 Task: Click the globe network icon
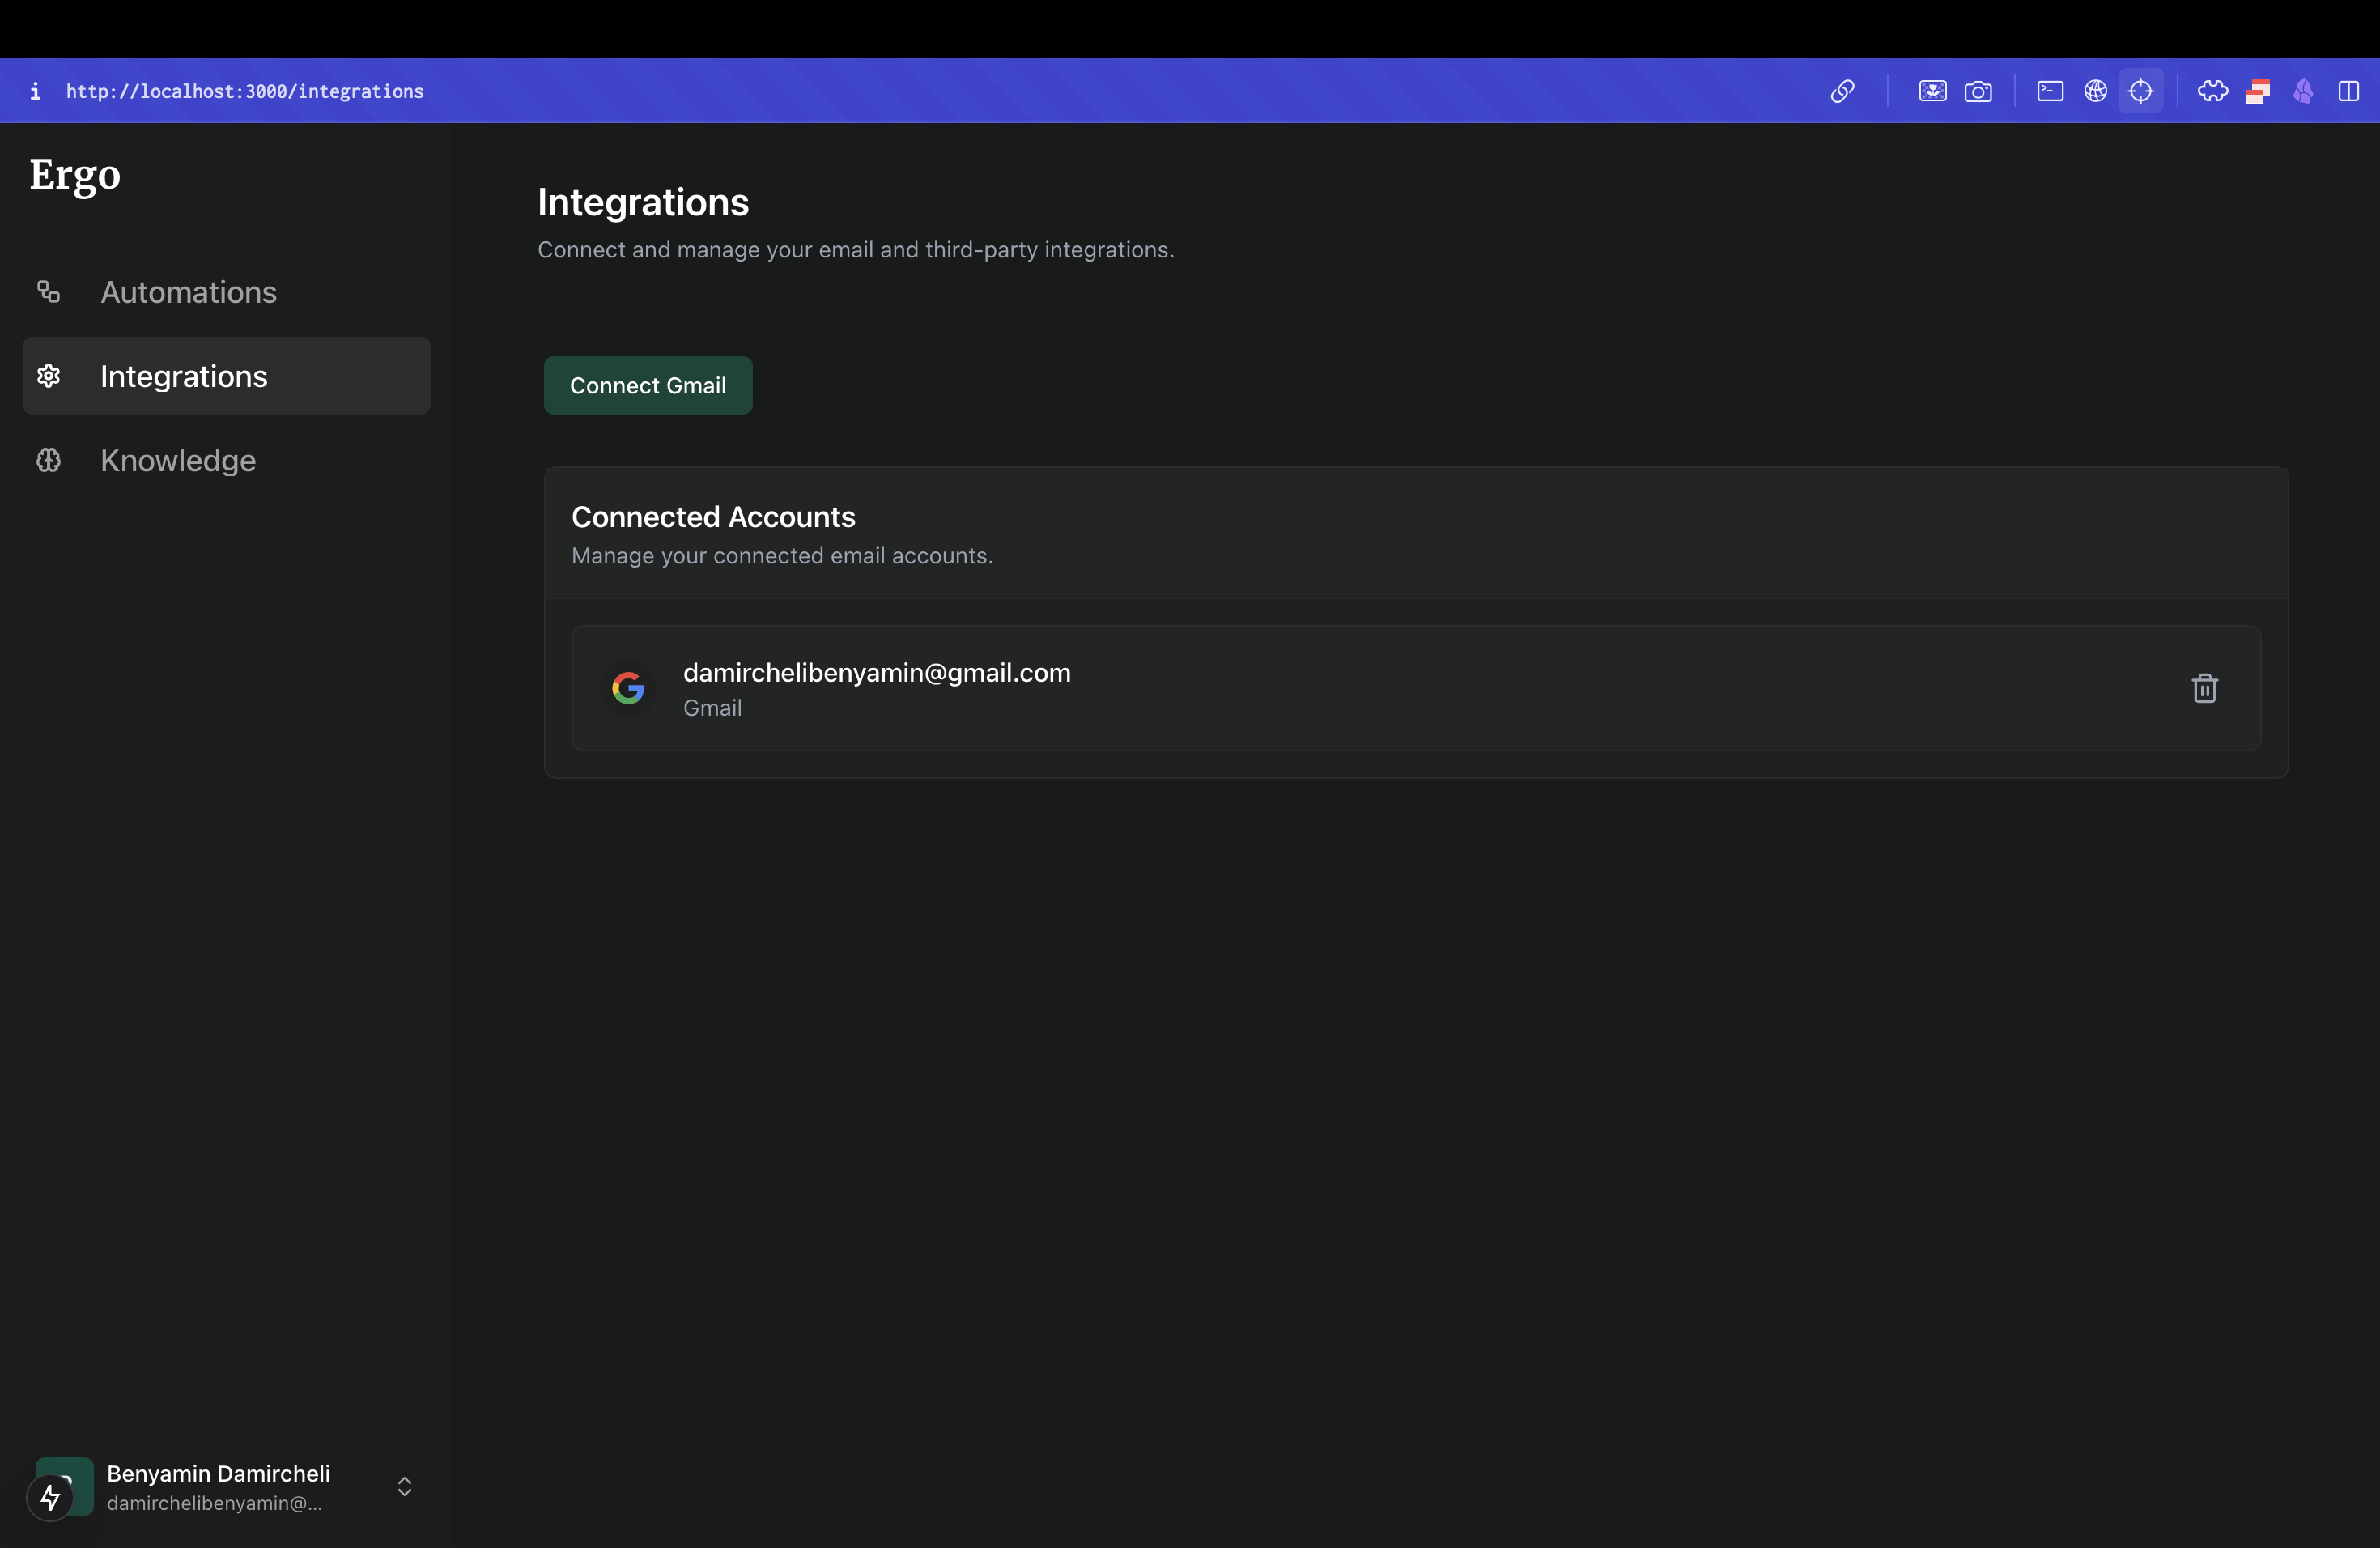[2095, 91]
